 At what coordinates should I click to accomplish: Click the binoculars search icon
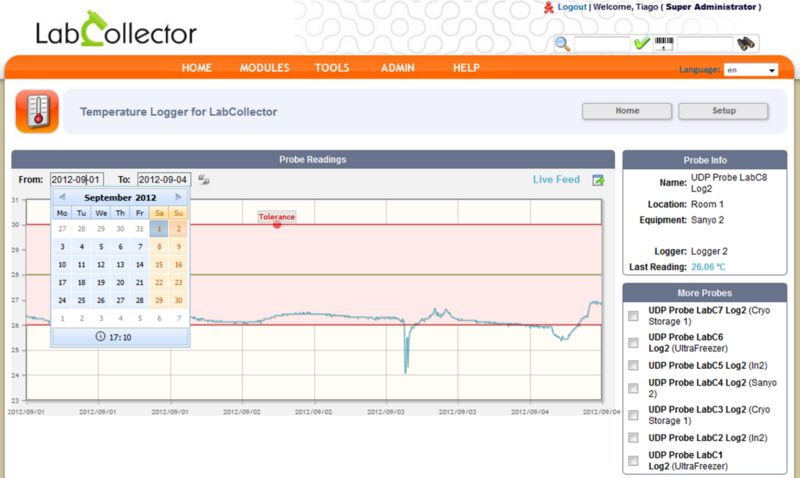(746, 44)
